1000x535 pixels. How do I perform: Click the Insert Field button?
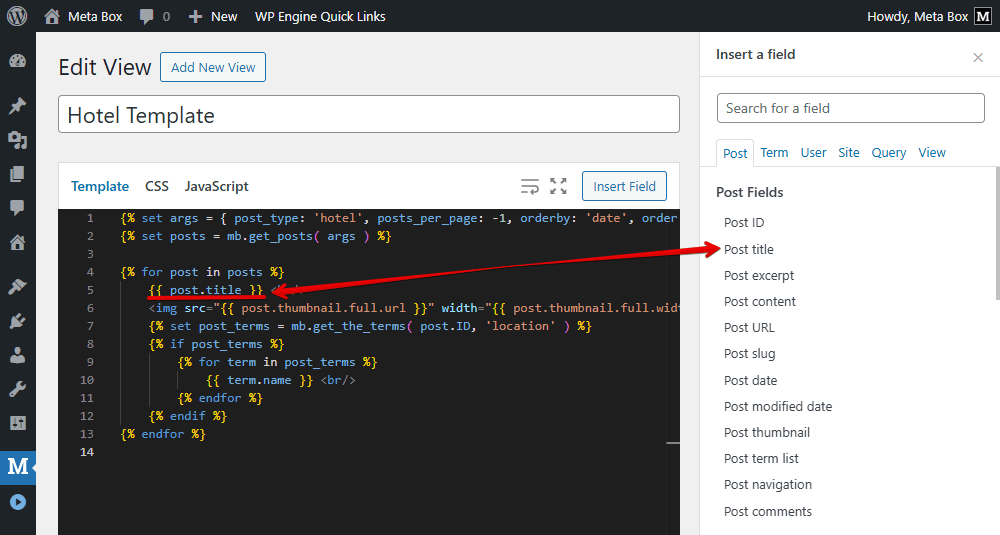(624, 186)
